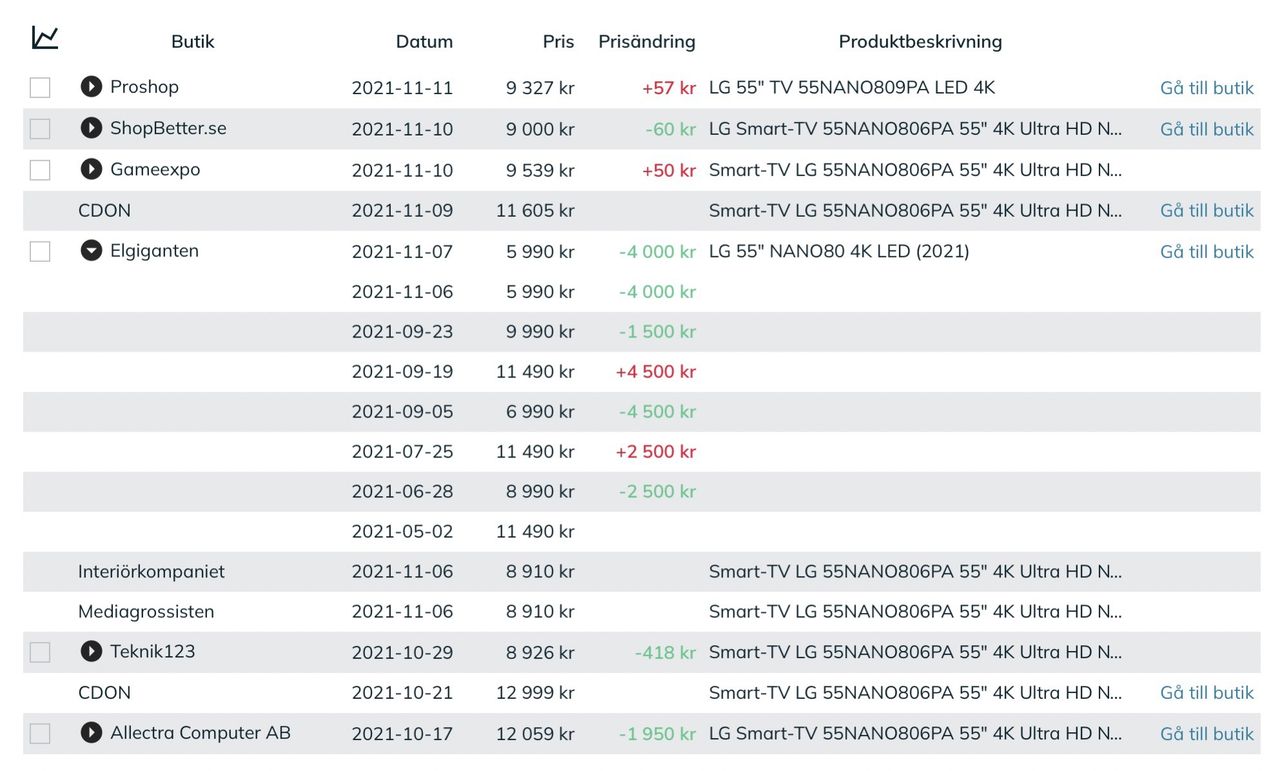Collapse Elgiganten price history
The width and height of the screenshot is (1280, 771).
tap(91, 251)
